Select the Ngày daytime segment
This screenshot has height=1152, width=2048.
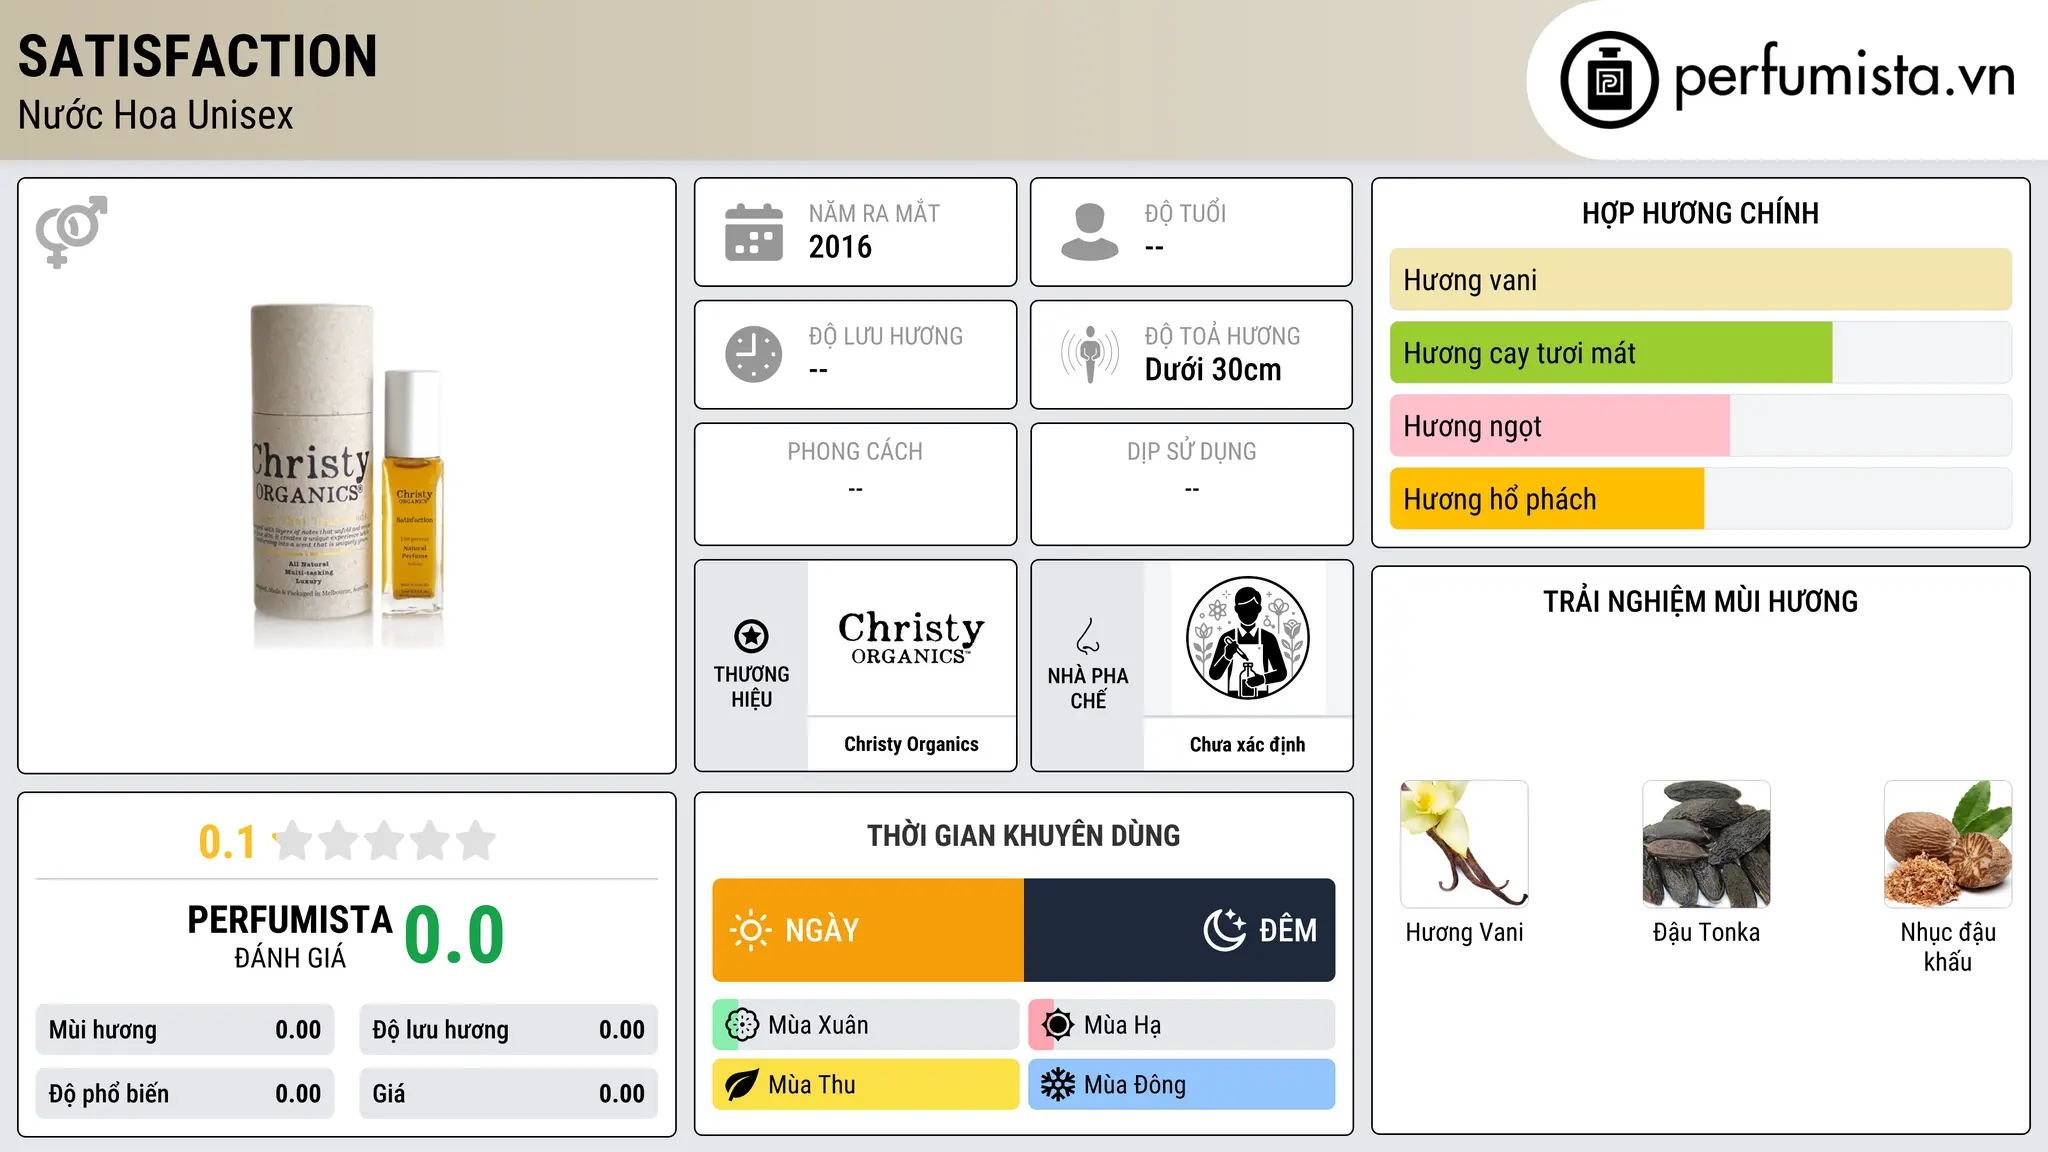pyautogui.click(x=868, y=930)
